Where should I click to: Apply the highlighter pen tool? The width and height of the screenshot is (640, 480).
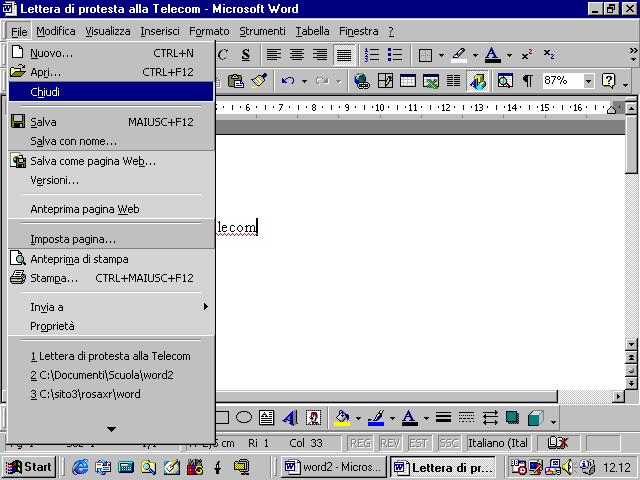tap(459, 55)
